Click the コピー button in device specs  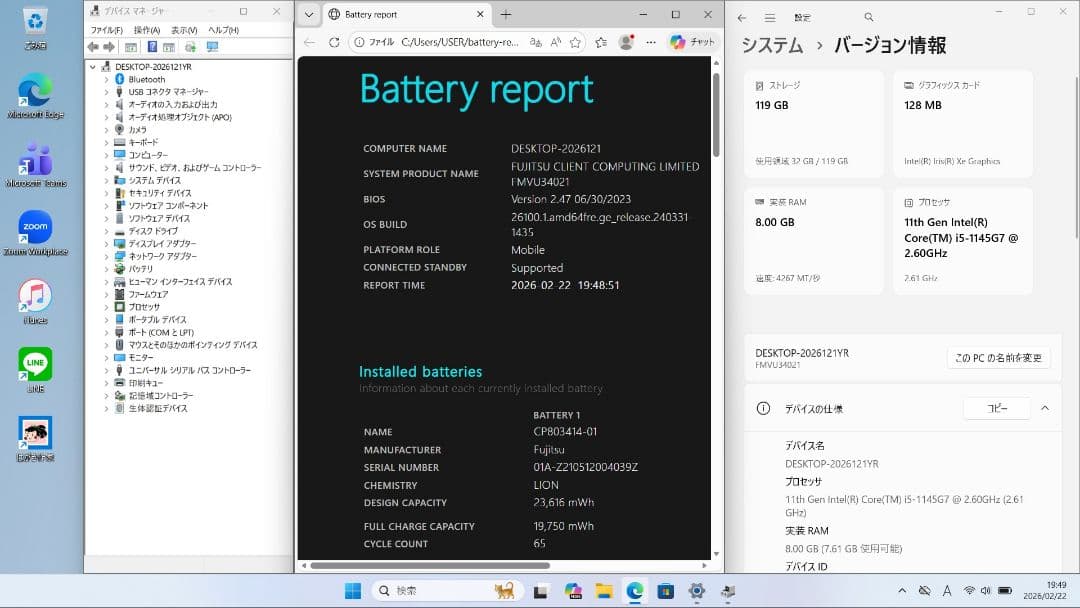(x=996, y=407)
